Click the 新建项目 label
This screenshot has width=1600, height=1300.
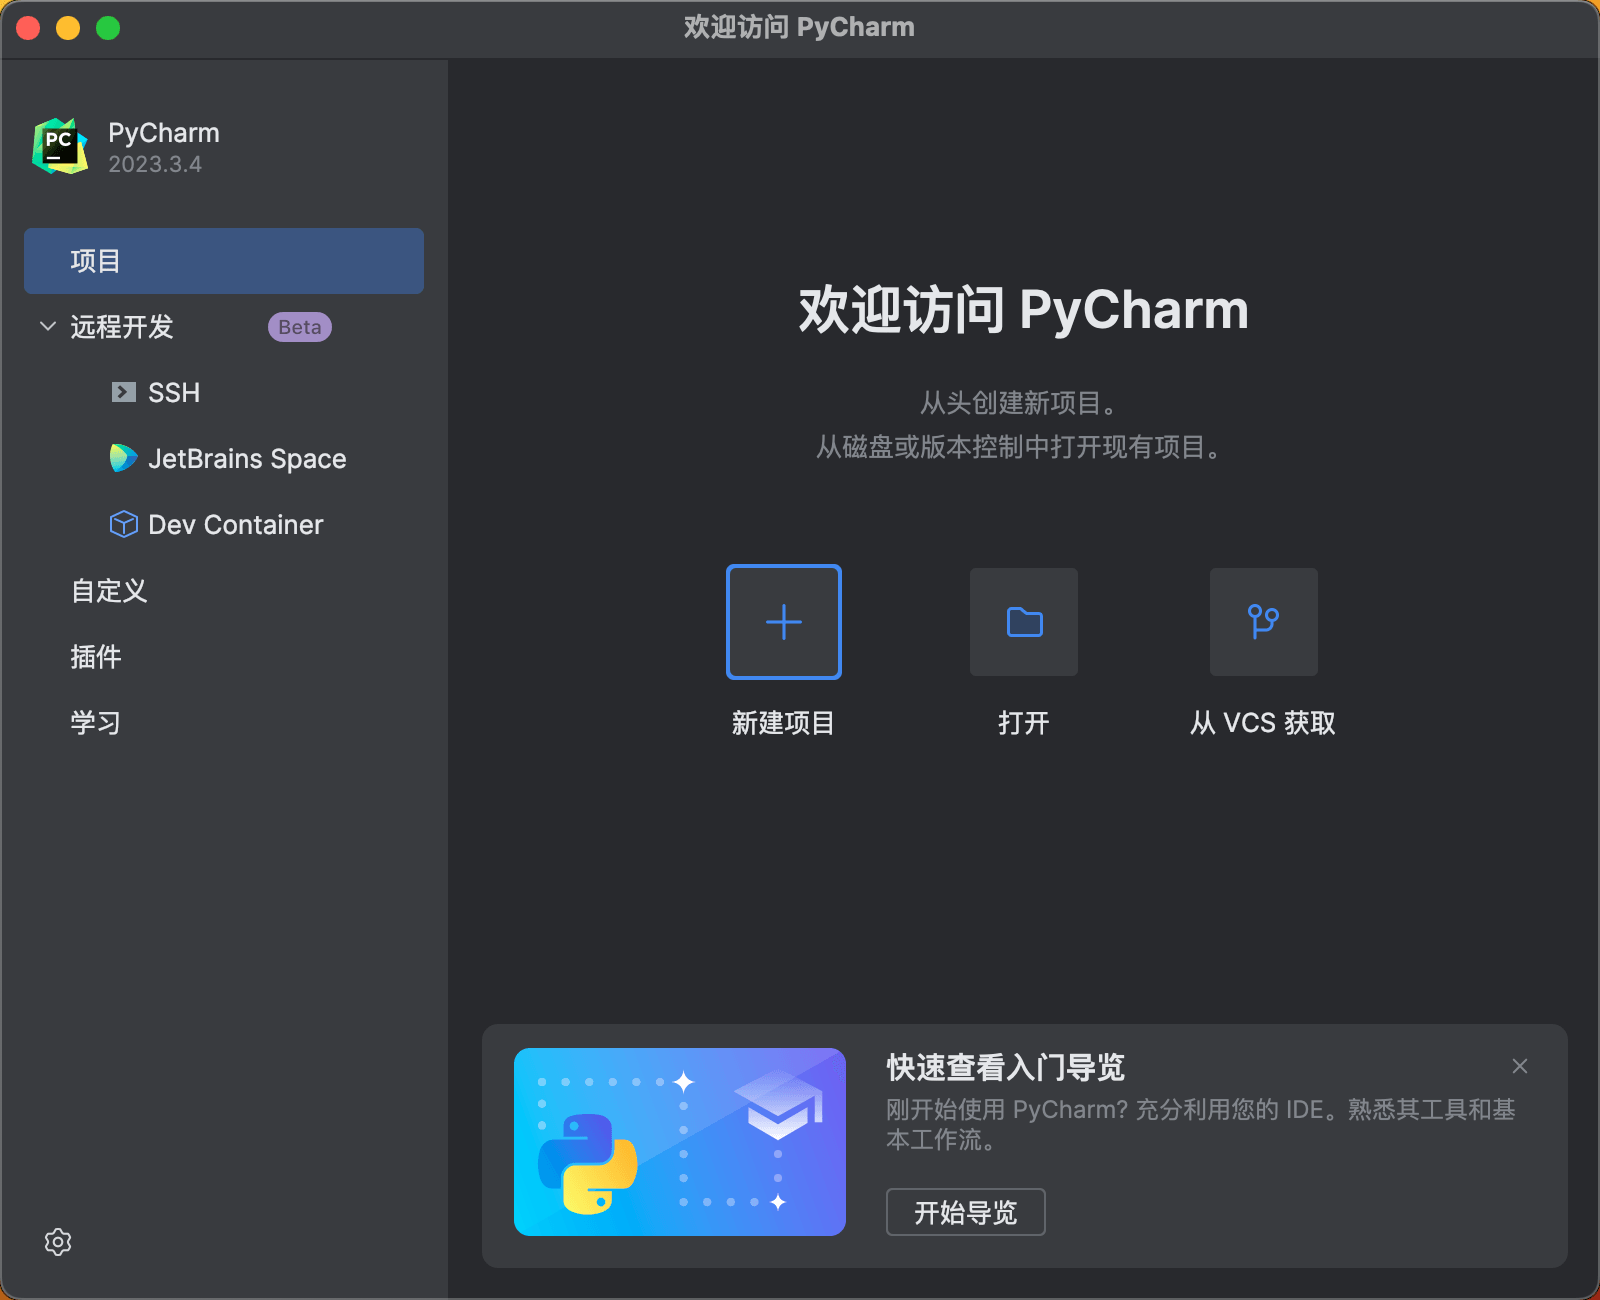coord(783,723)
